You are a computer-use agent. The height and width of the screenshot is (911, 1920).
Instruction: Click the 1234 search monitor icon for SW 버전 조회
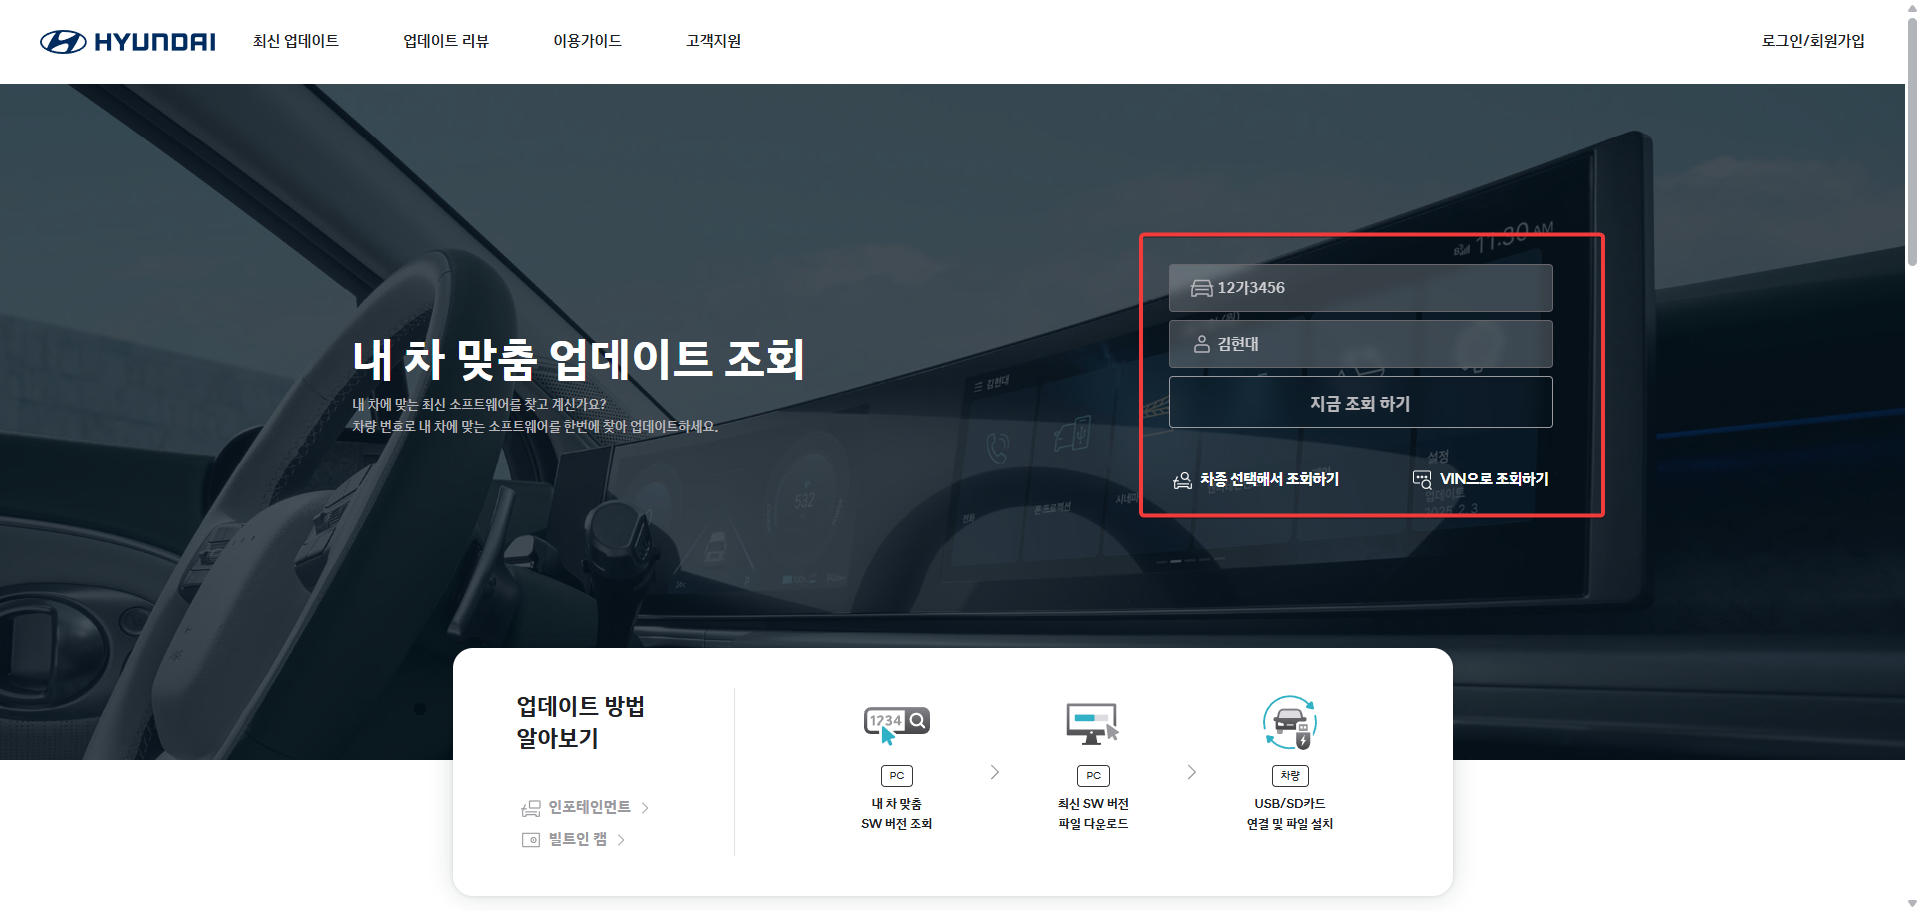pos(895,720)
